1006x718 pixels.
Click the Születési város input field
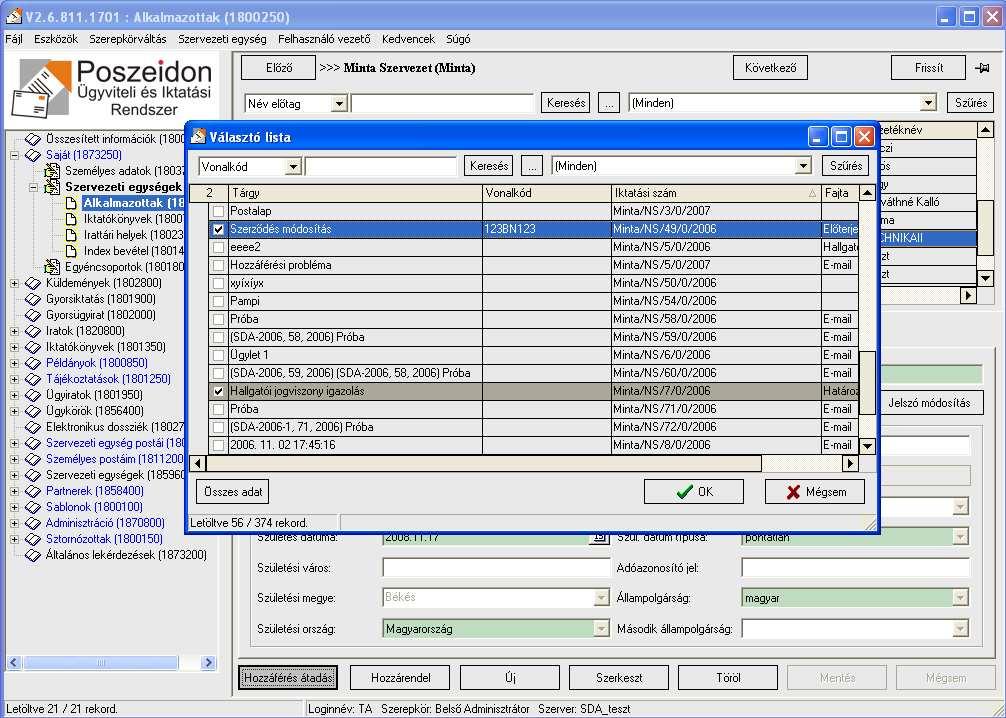(x=496, y=568)
